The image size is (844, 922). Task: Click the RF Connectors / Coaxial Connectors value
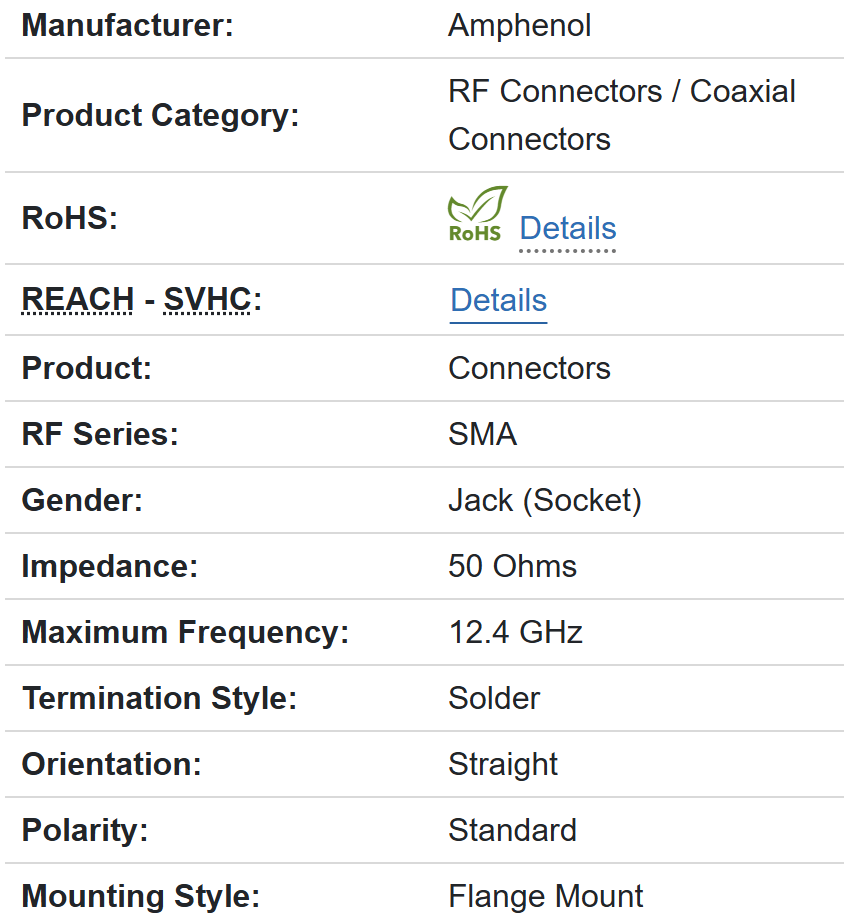coord(621,114)
